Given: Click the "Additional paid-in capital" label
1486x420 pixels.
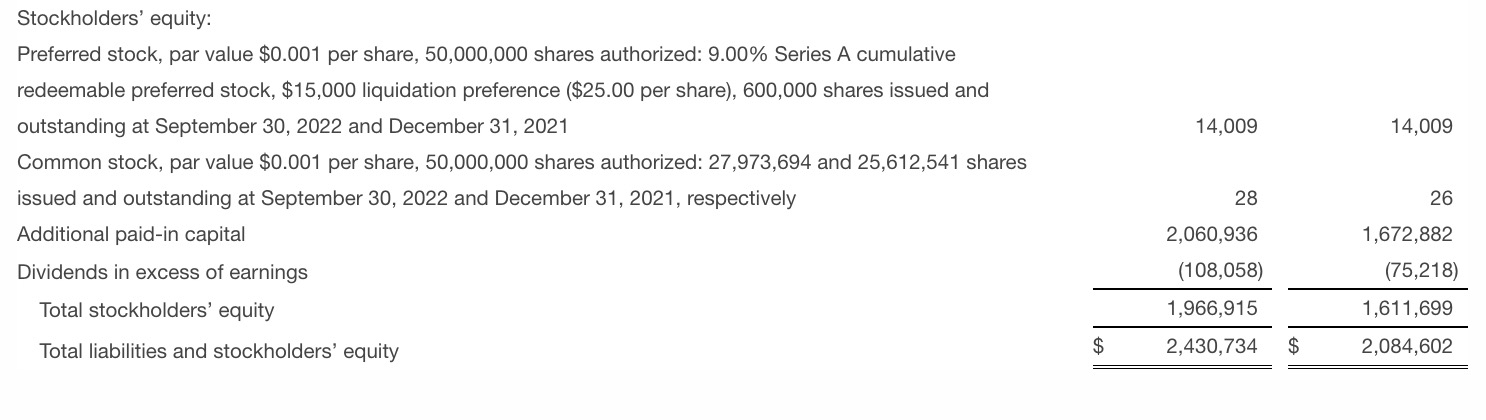Looking at the screenshot, I should pos(131,235).
